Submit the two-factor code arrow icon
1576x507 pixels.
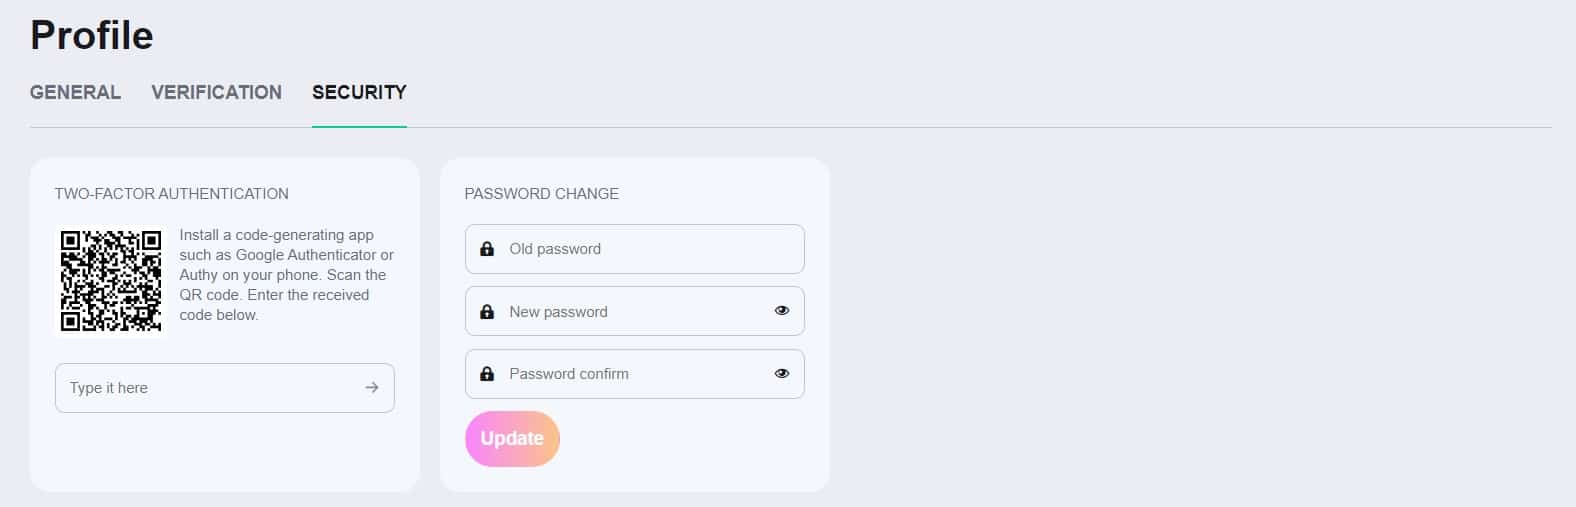(372, 388)
